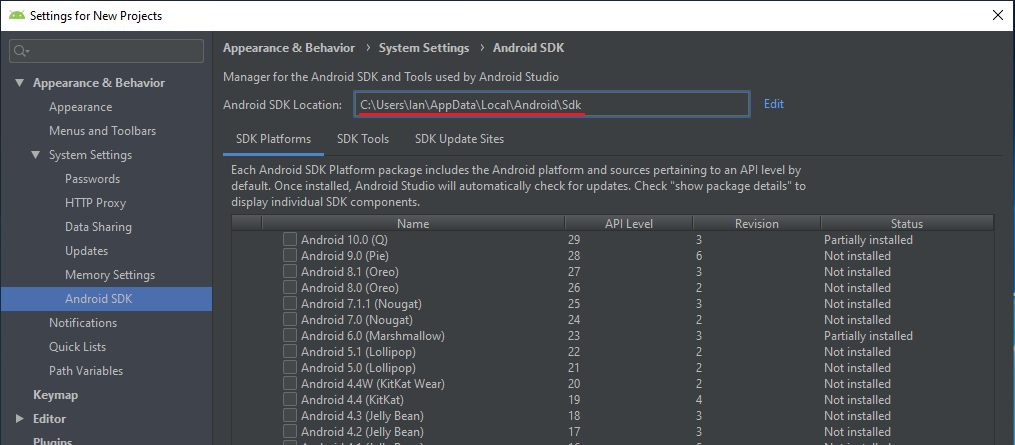Tick the Android 8.0 (Oreo) checkbox
Screen dimensions: 1015x445
coord(290,288)
